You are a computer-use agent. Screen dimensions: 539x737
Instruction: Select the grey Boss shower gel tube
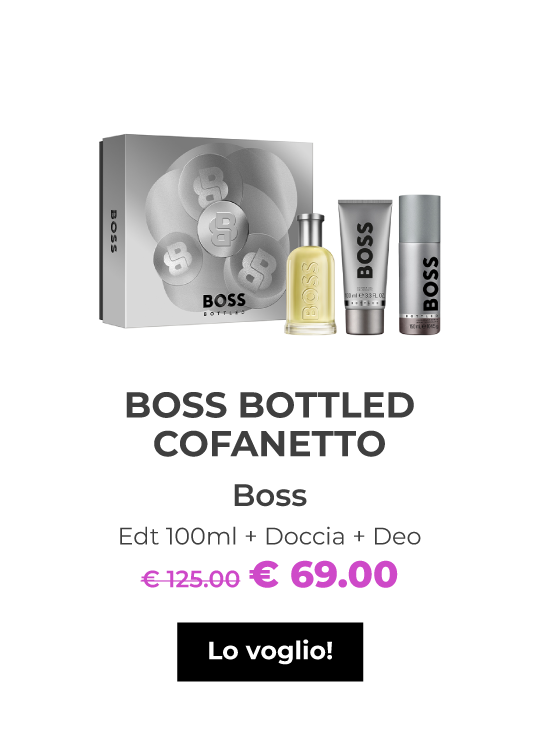pyautogui.click(x=365, y=267)
